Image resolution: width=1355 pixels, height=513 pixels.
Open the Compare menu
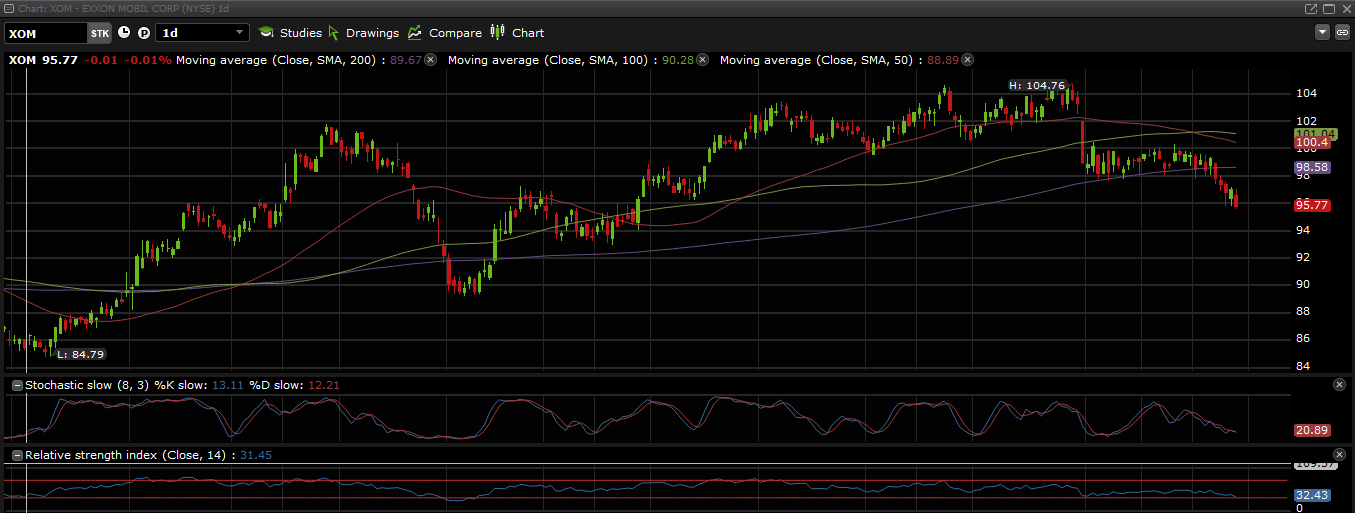click(445, 33)
